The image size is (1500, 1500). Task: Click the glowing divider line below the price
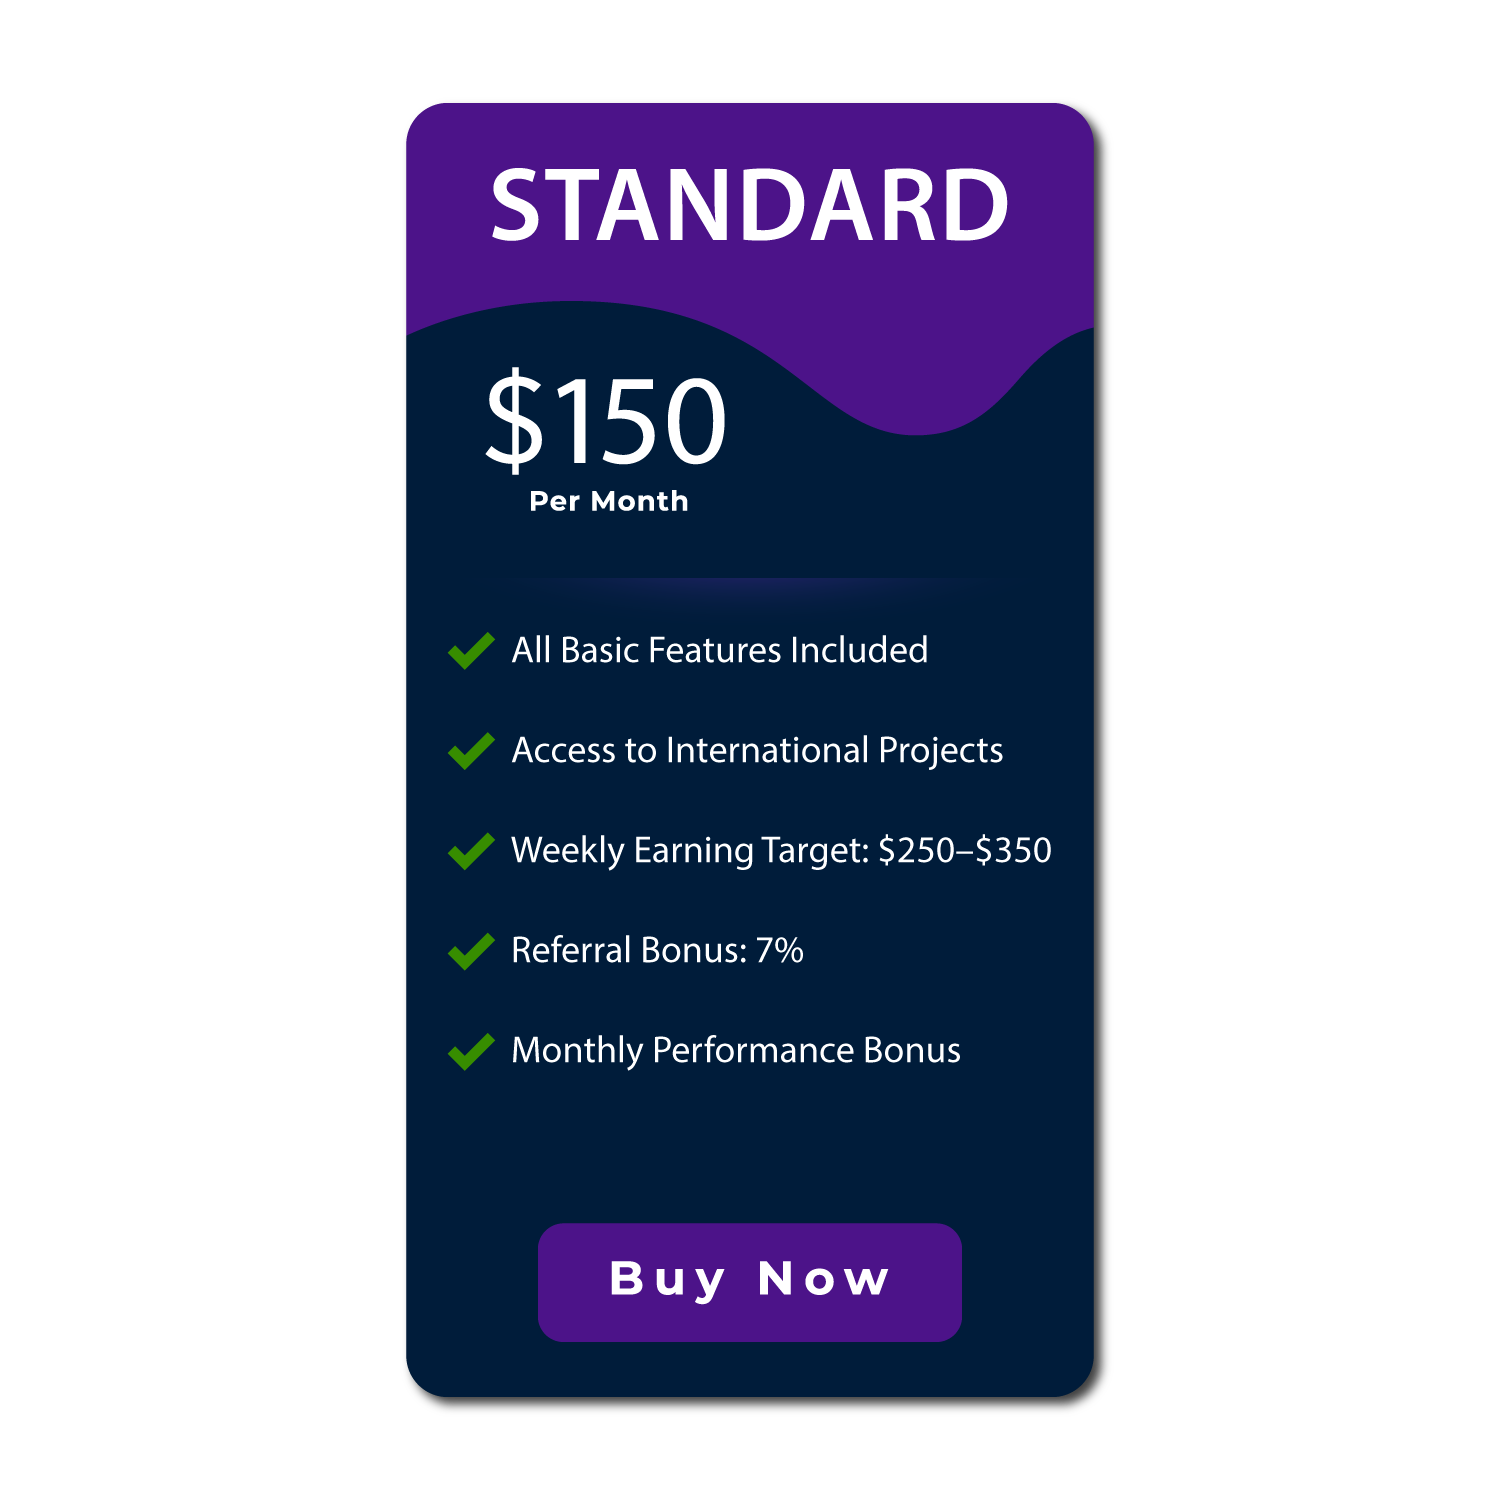click(x=749, y=589)
